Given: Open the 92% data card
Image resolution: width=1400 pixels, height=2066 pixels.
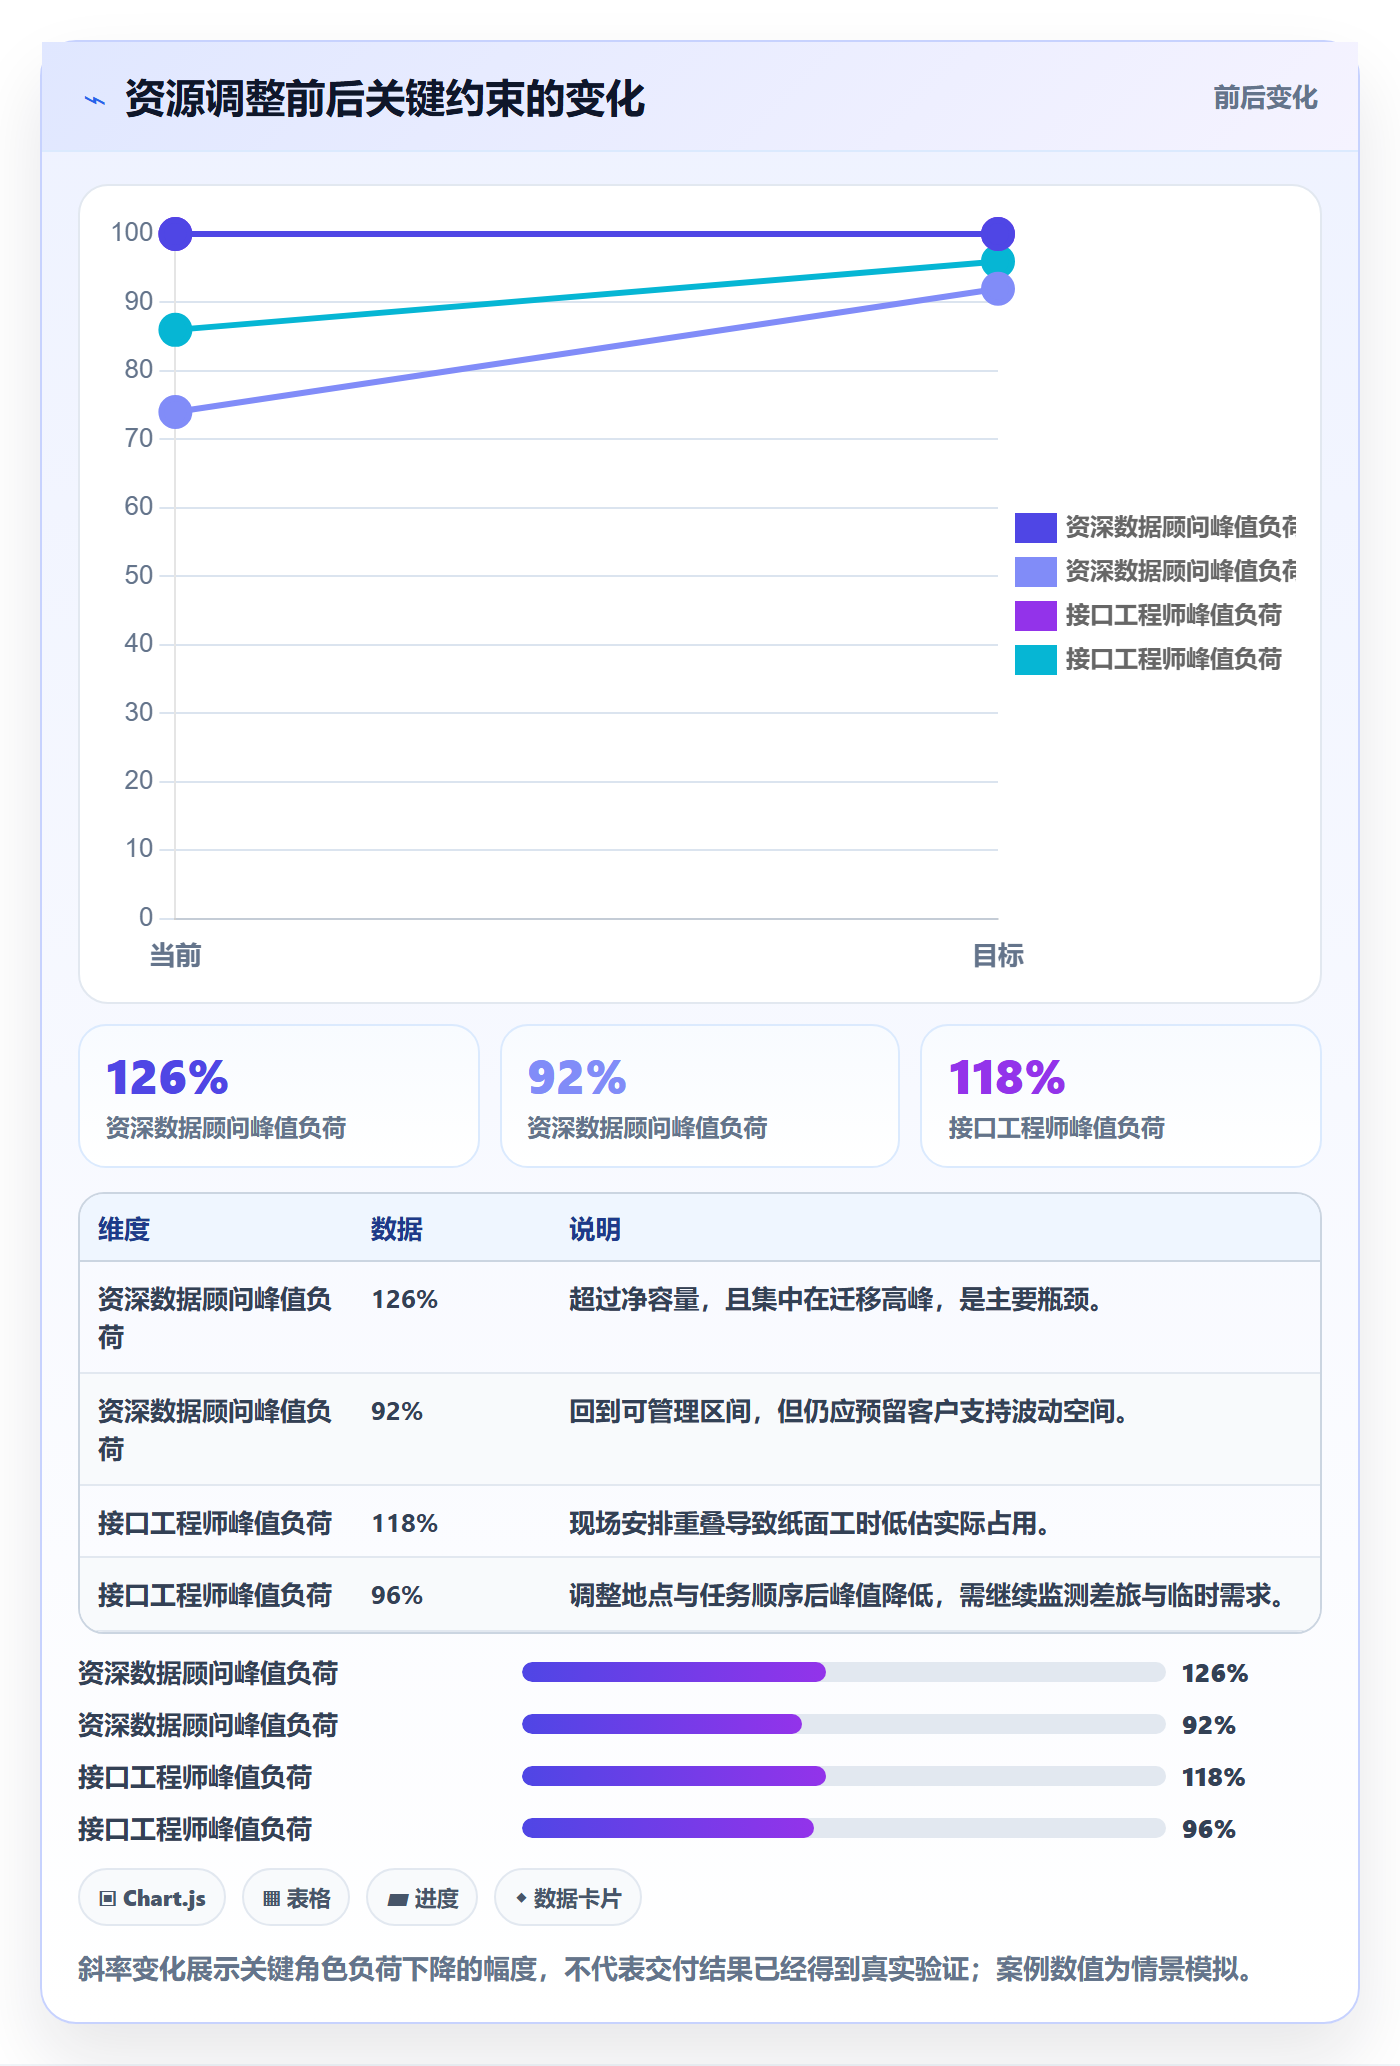Looking at the screenshot, I should [700, 1096].
